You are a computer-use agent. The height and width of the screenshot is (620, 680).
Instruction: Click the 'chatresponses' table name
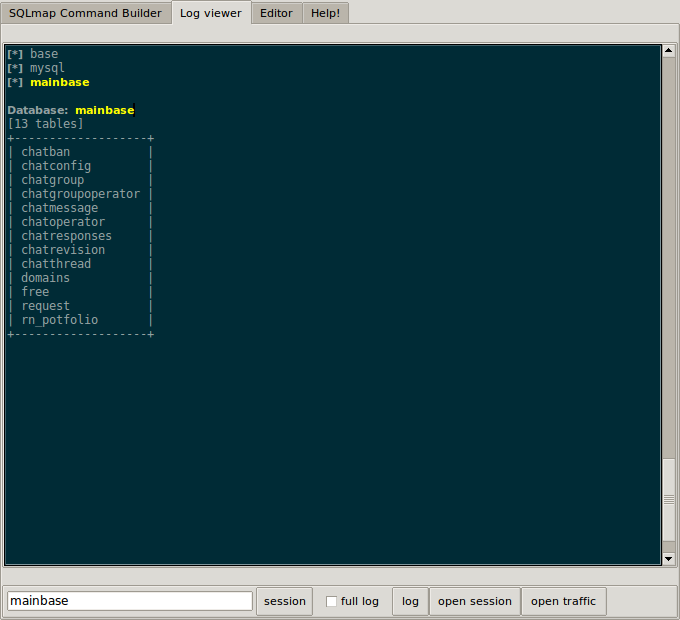(x=66, y=236)
